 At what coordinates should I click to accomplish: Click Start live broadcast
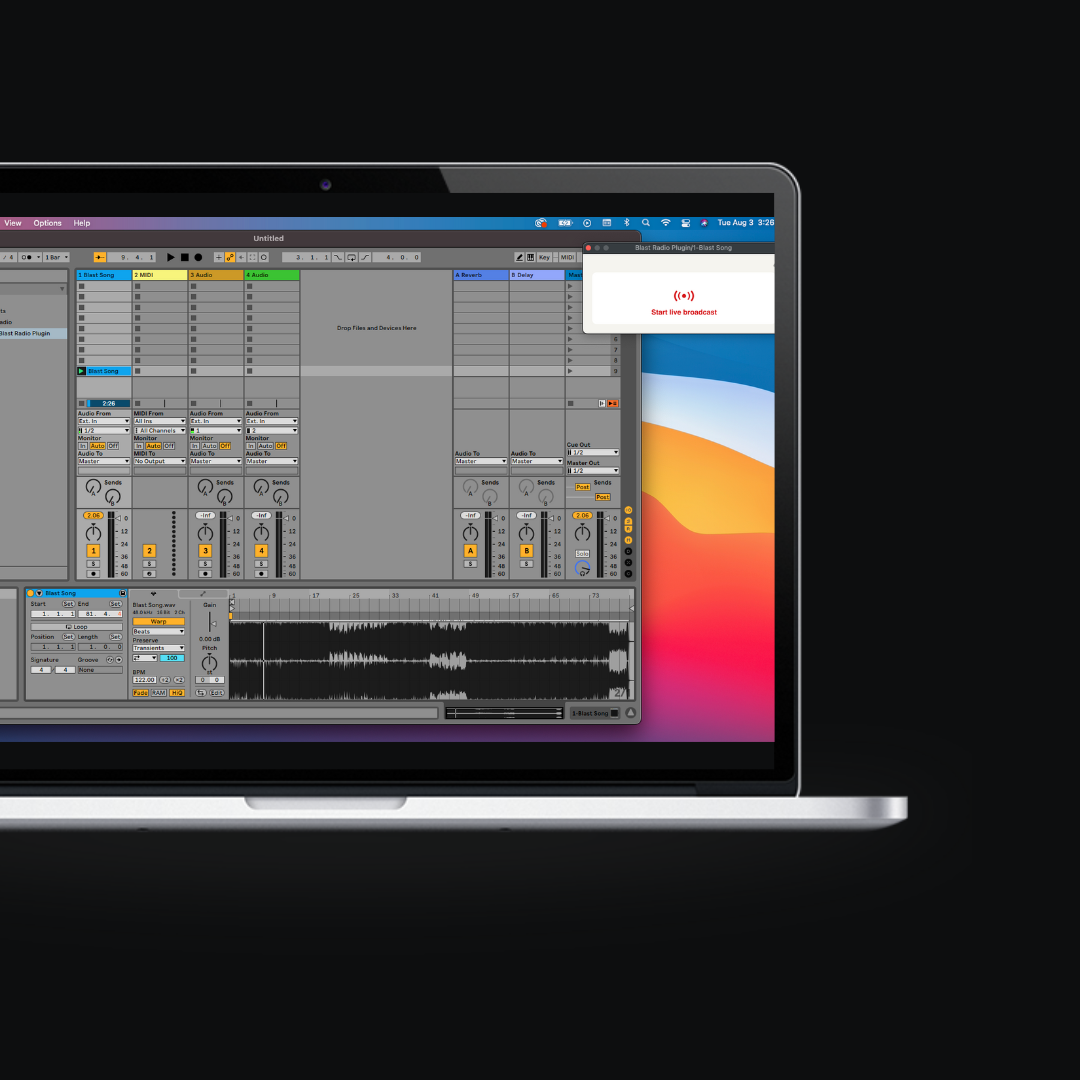tap(684, 312)
